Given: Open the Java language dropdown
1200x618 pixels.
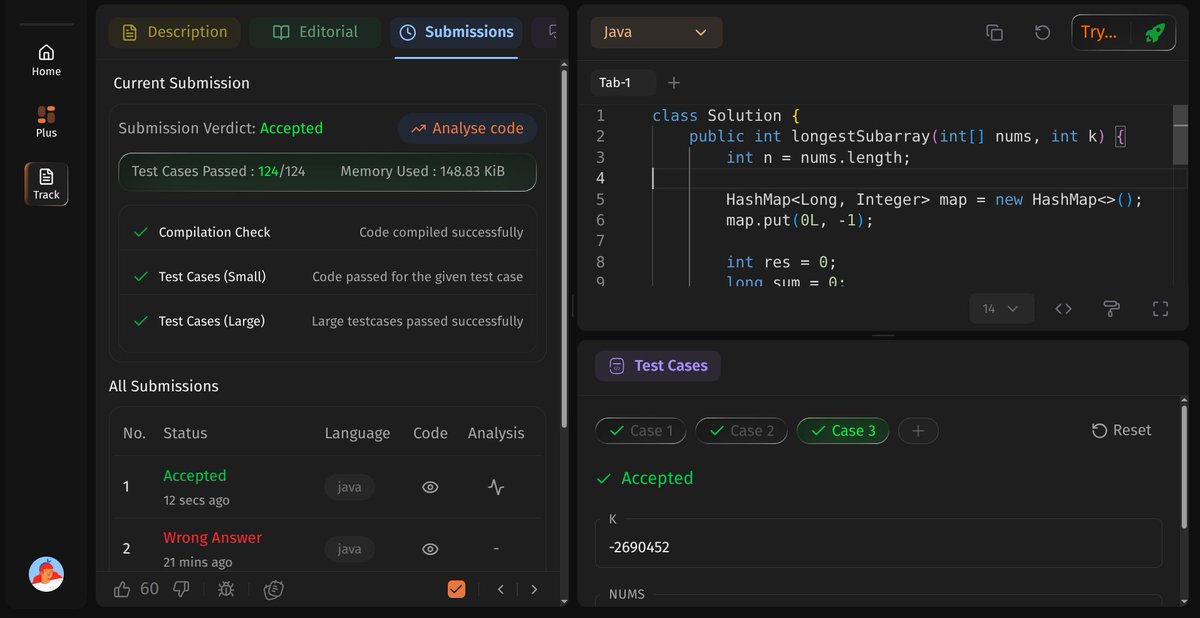Looking at the screenshot, I should coord(656,32).
